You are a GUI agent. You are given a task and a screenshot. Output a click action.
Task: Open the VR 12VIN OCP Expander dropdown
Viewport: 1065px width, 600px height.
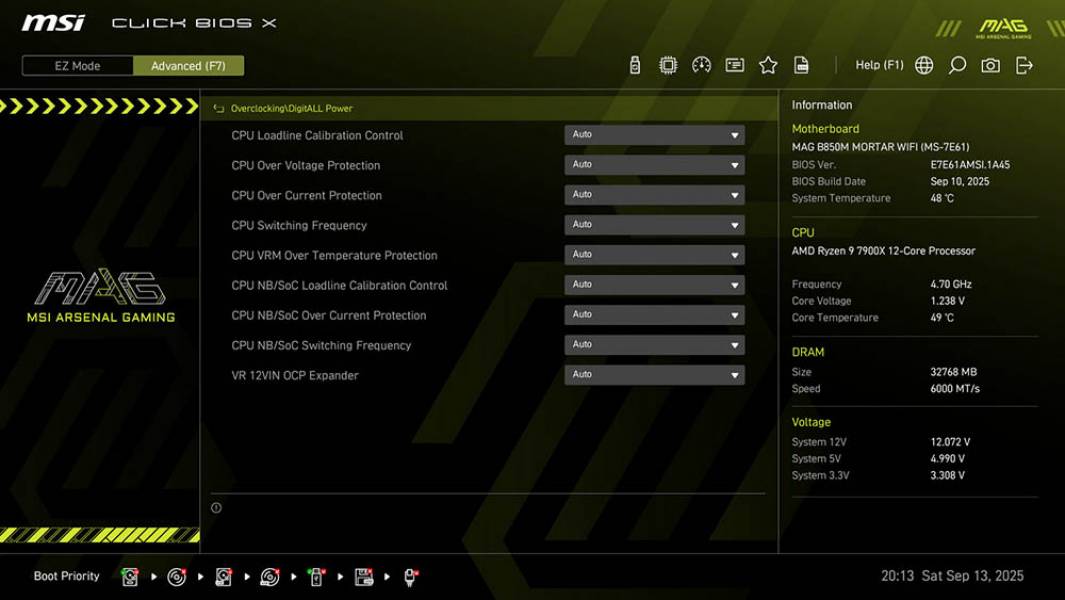[654, 374]
